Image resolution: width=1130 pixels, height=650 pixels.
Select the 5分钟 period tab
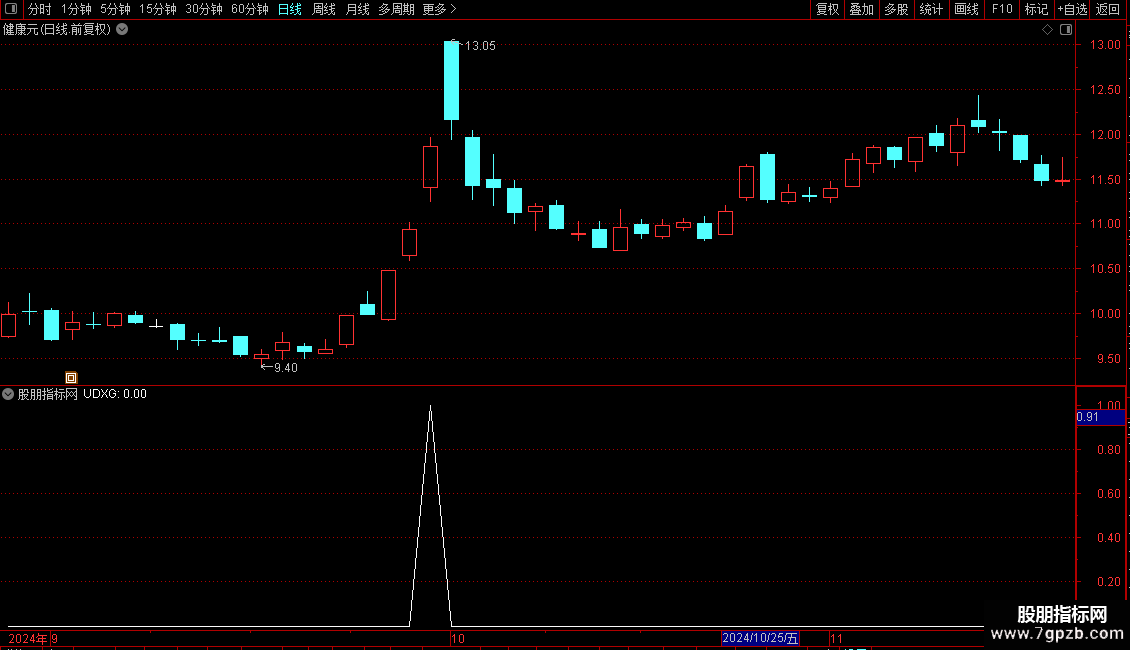coord(115,9)
